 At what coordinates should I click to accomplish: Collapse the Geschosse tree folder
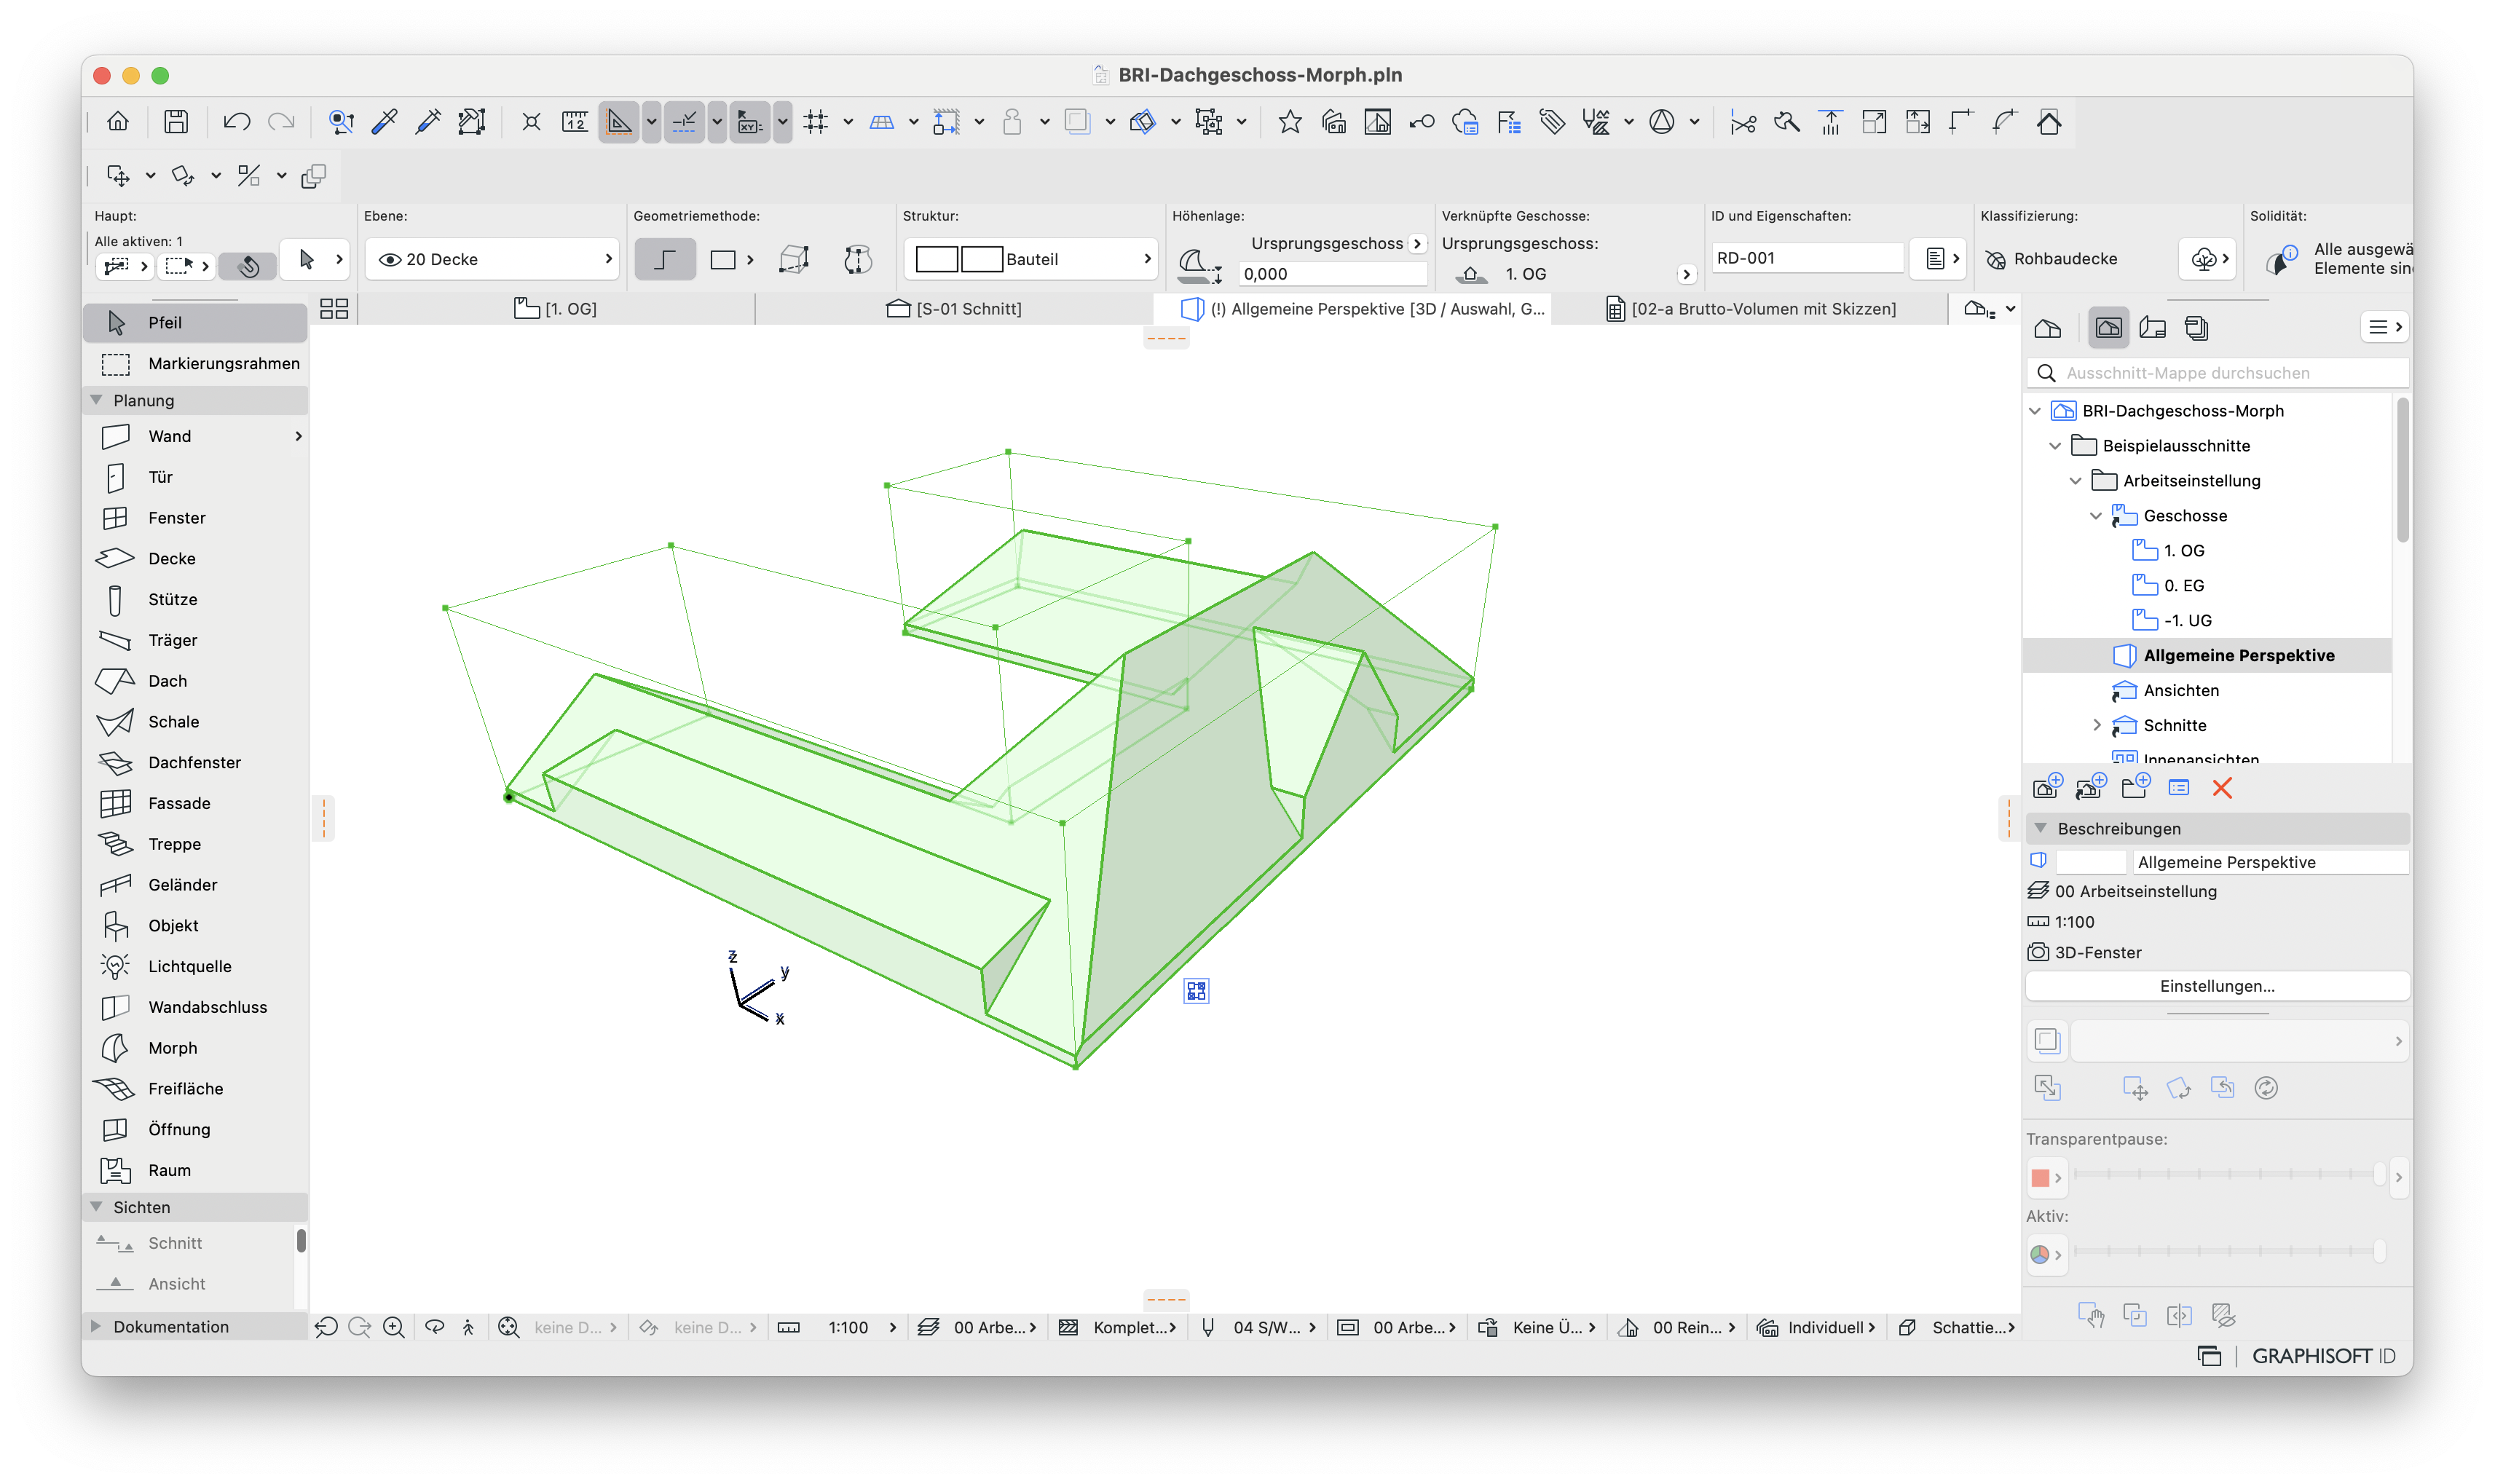pos(2095,515)
